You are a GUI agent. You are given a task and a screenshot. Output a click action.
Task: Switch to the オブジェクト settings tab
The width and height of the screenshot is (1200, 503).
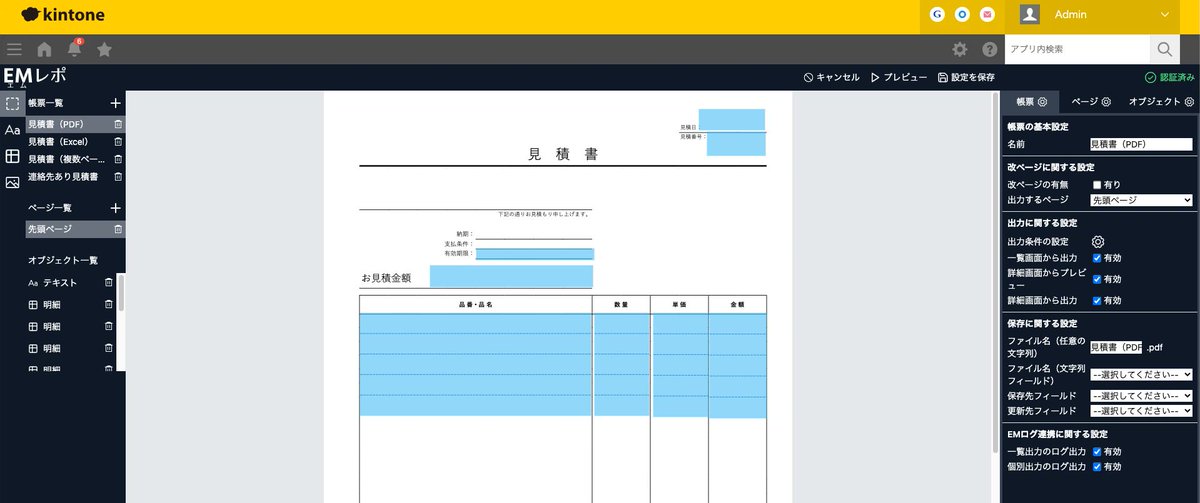(1161, 102)
